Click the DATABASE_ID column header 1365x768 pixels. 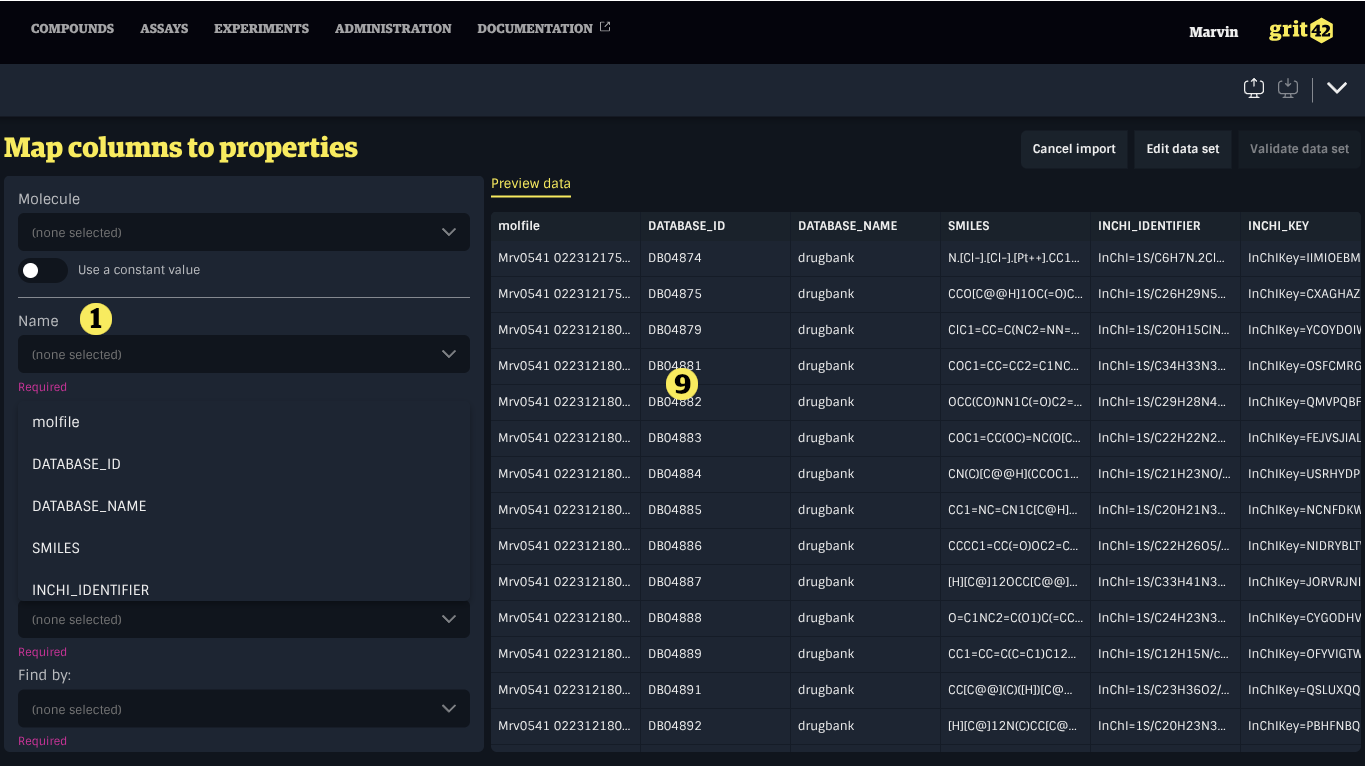pyautogui.click(x=715, y=226)
